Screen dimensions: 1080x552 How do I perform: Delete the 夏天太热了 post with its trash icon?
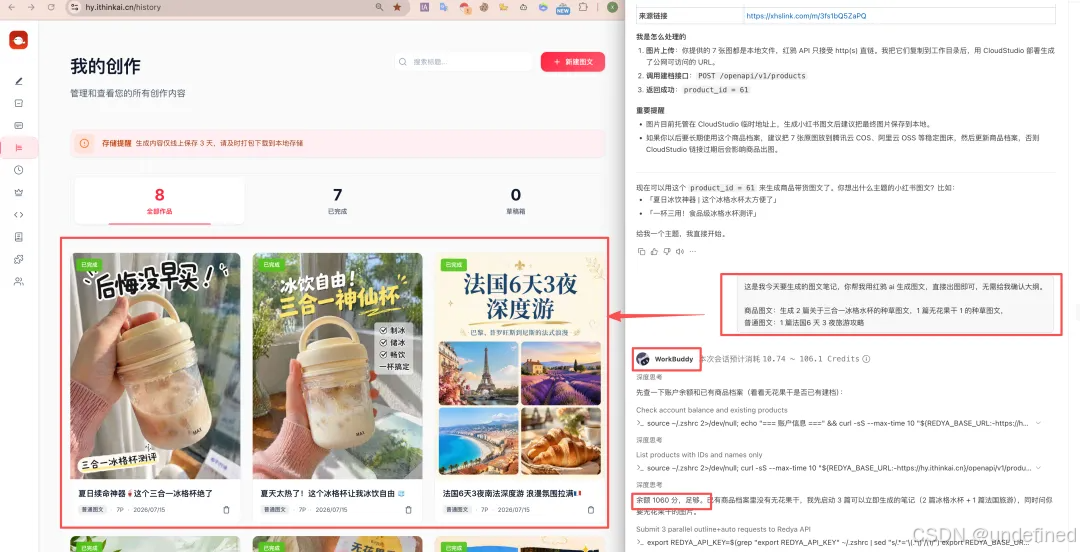click(408, 510)
